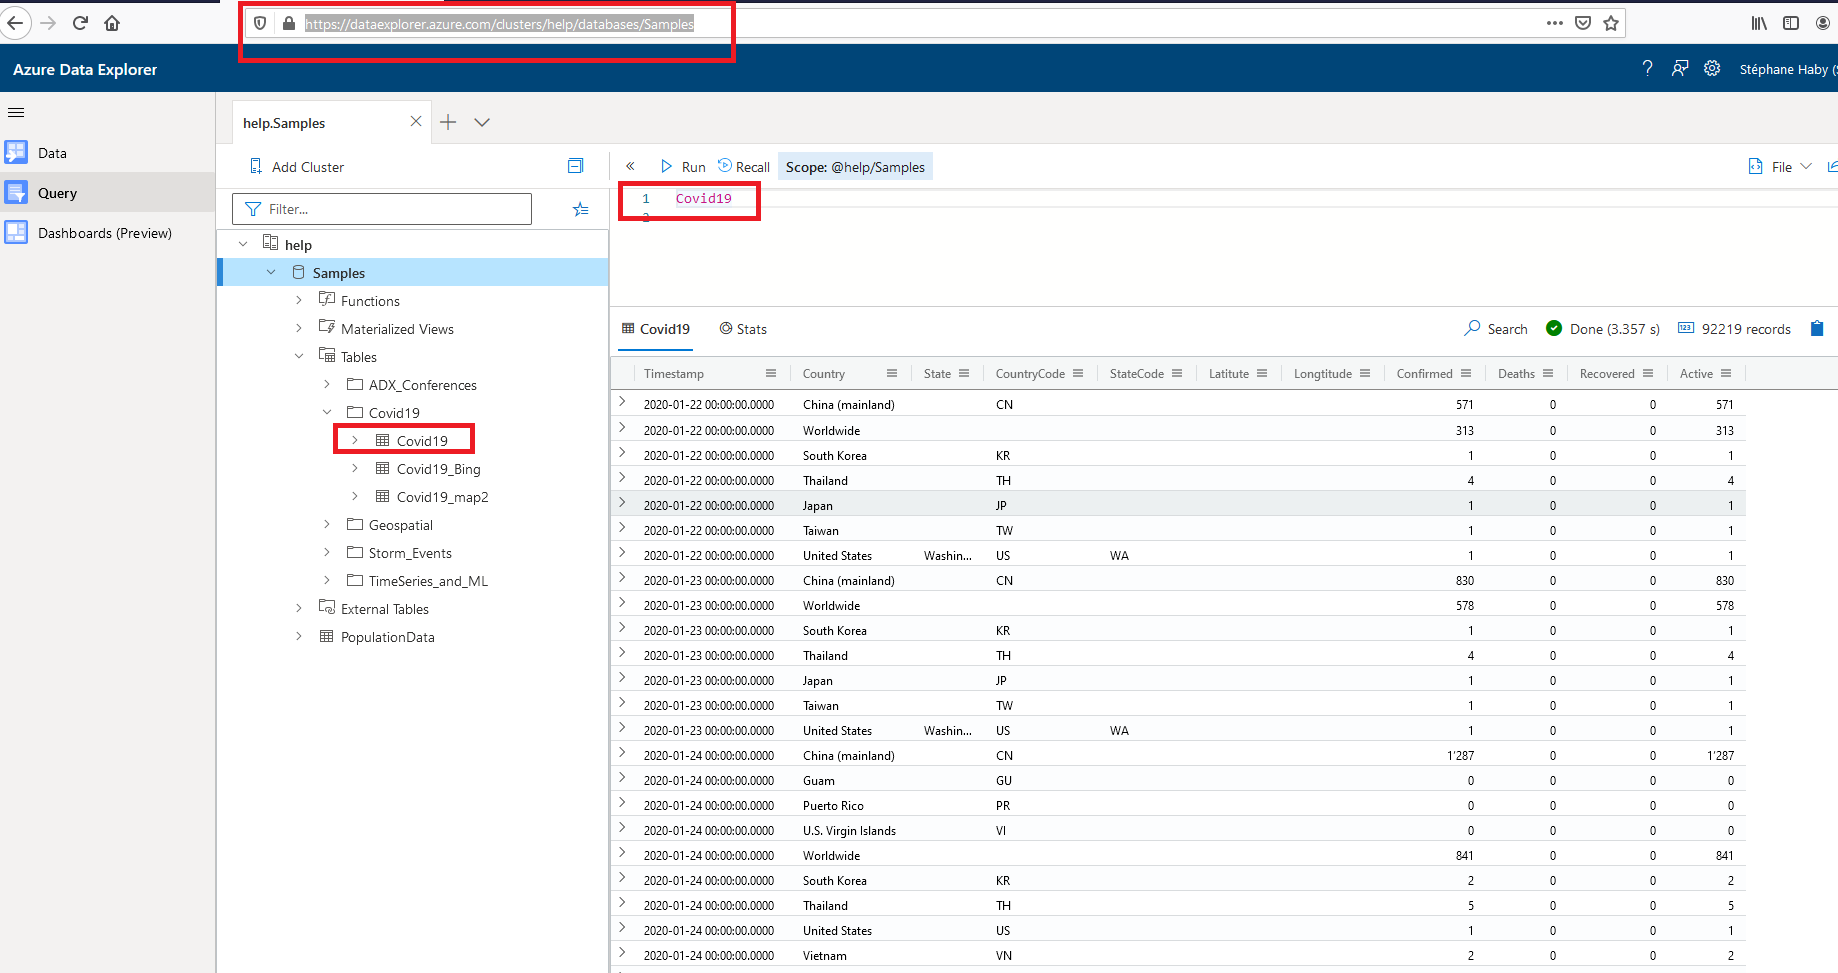
Task: Open Stéphane Haby account menu
Action: coord(1787,69)
